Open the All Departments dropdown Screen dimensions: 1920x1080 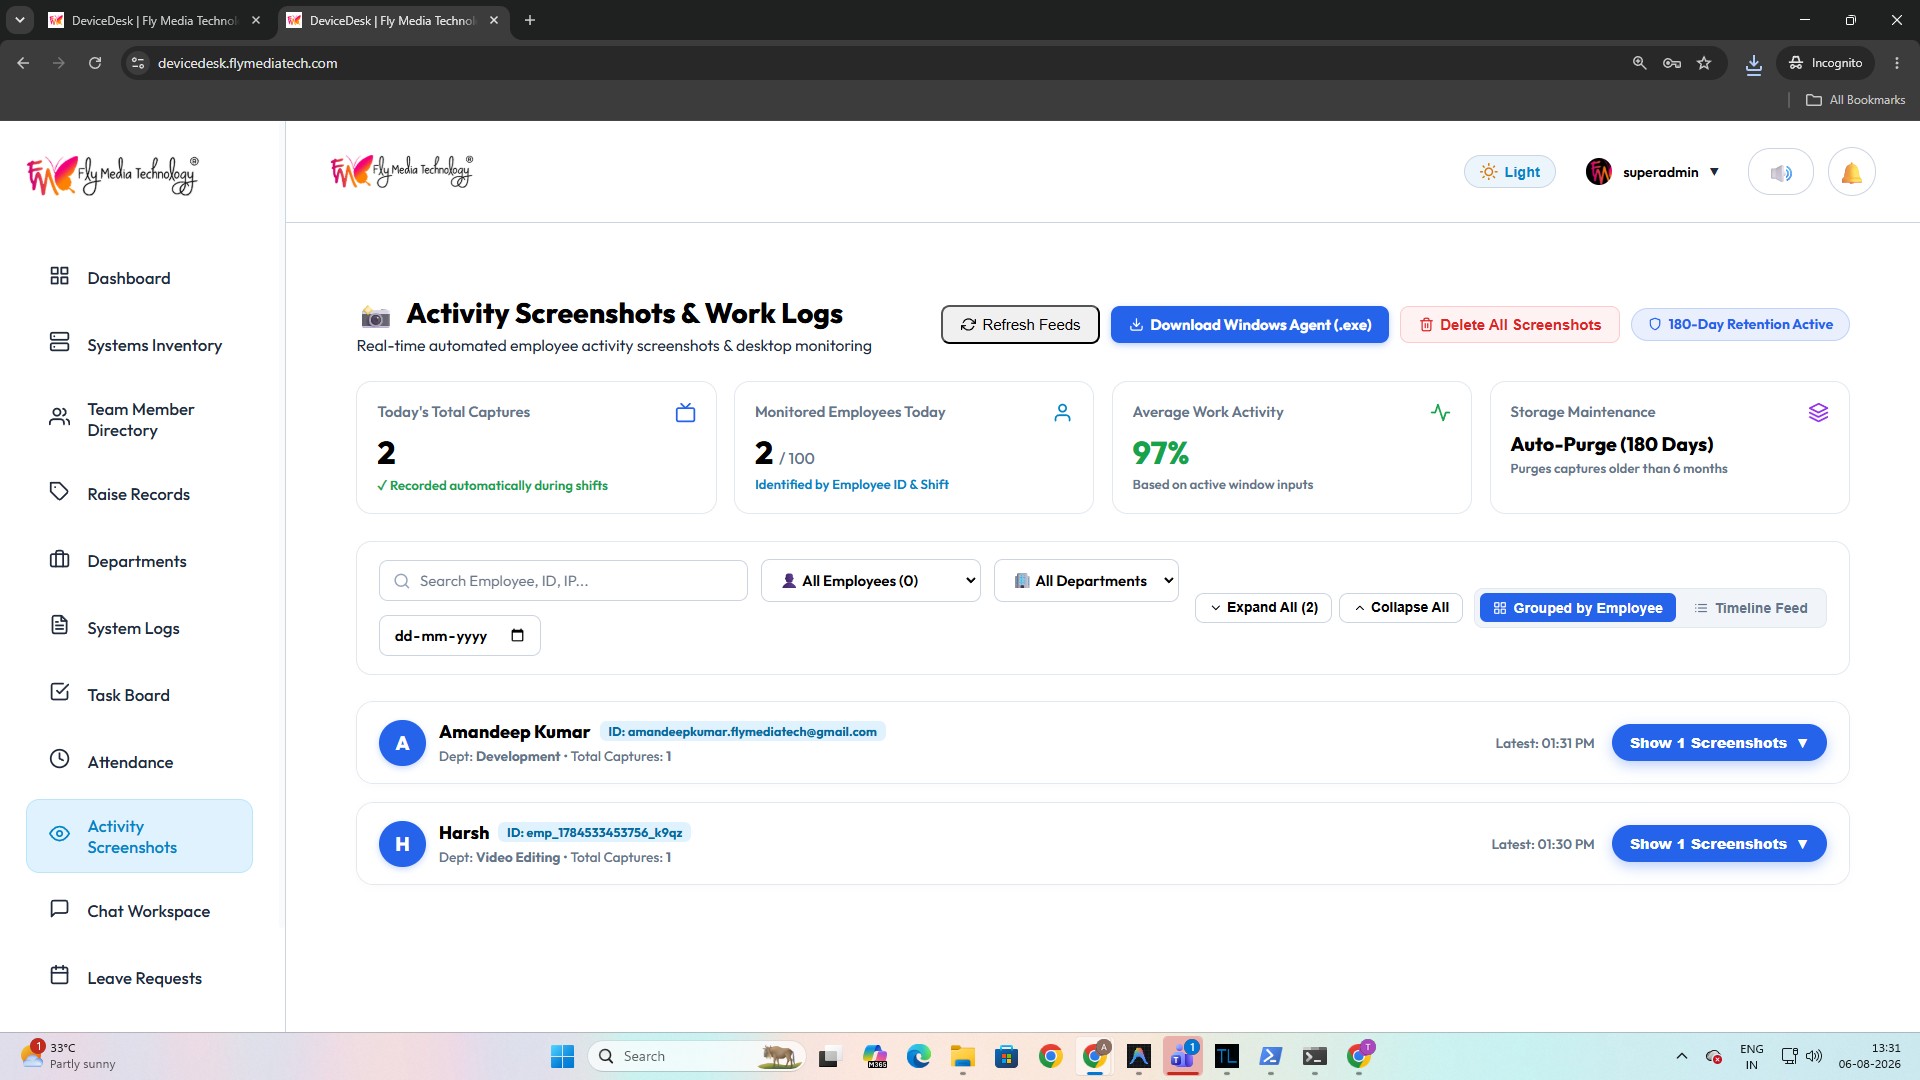pos(1086,581)
